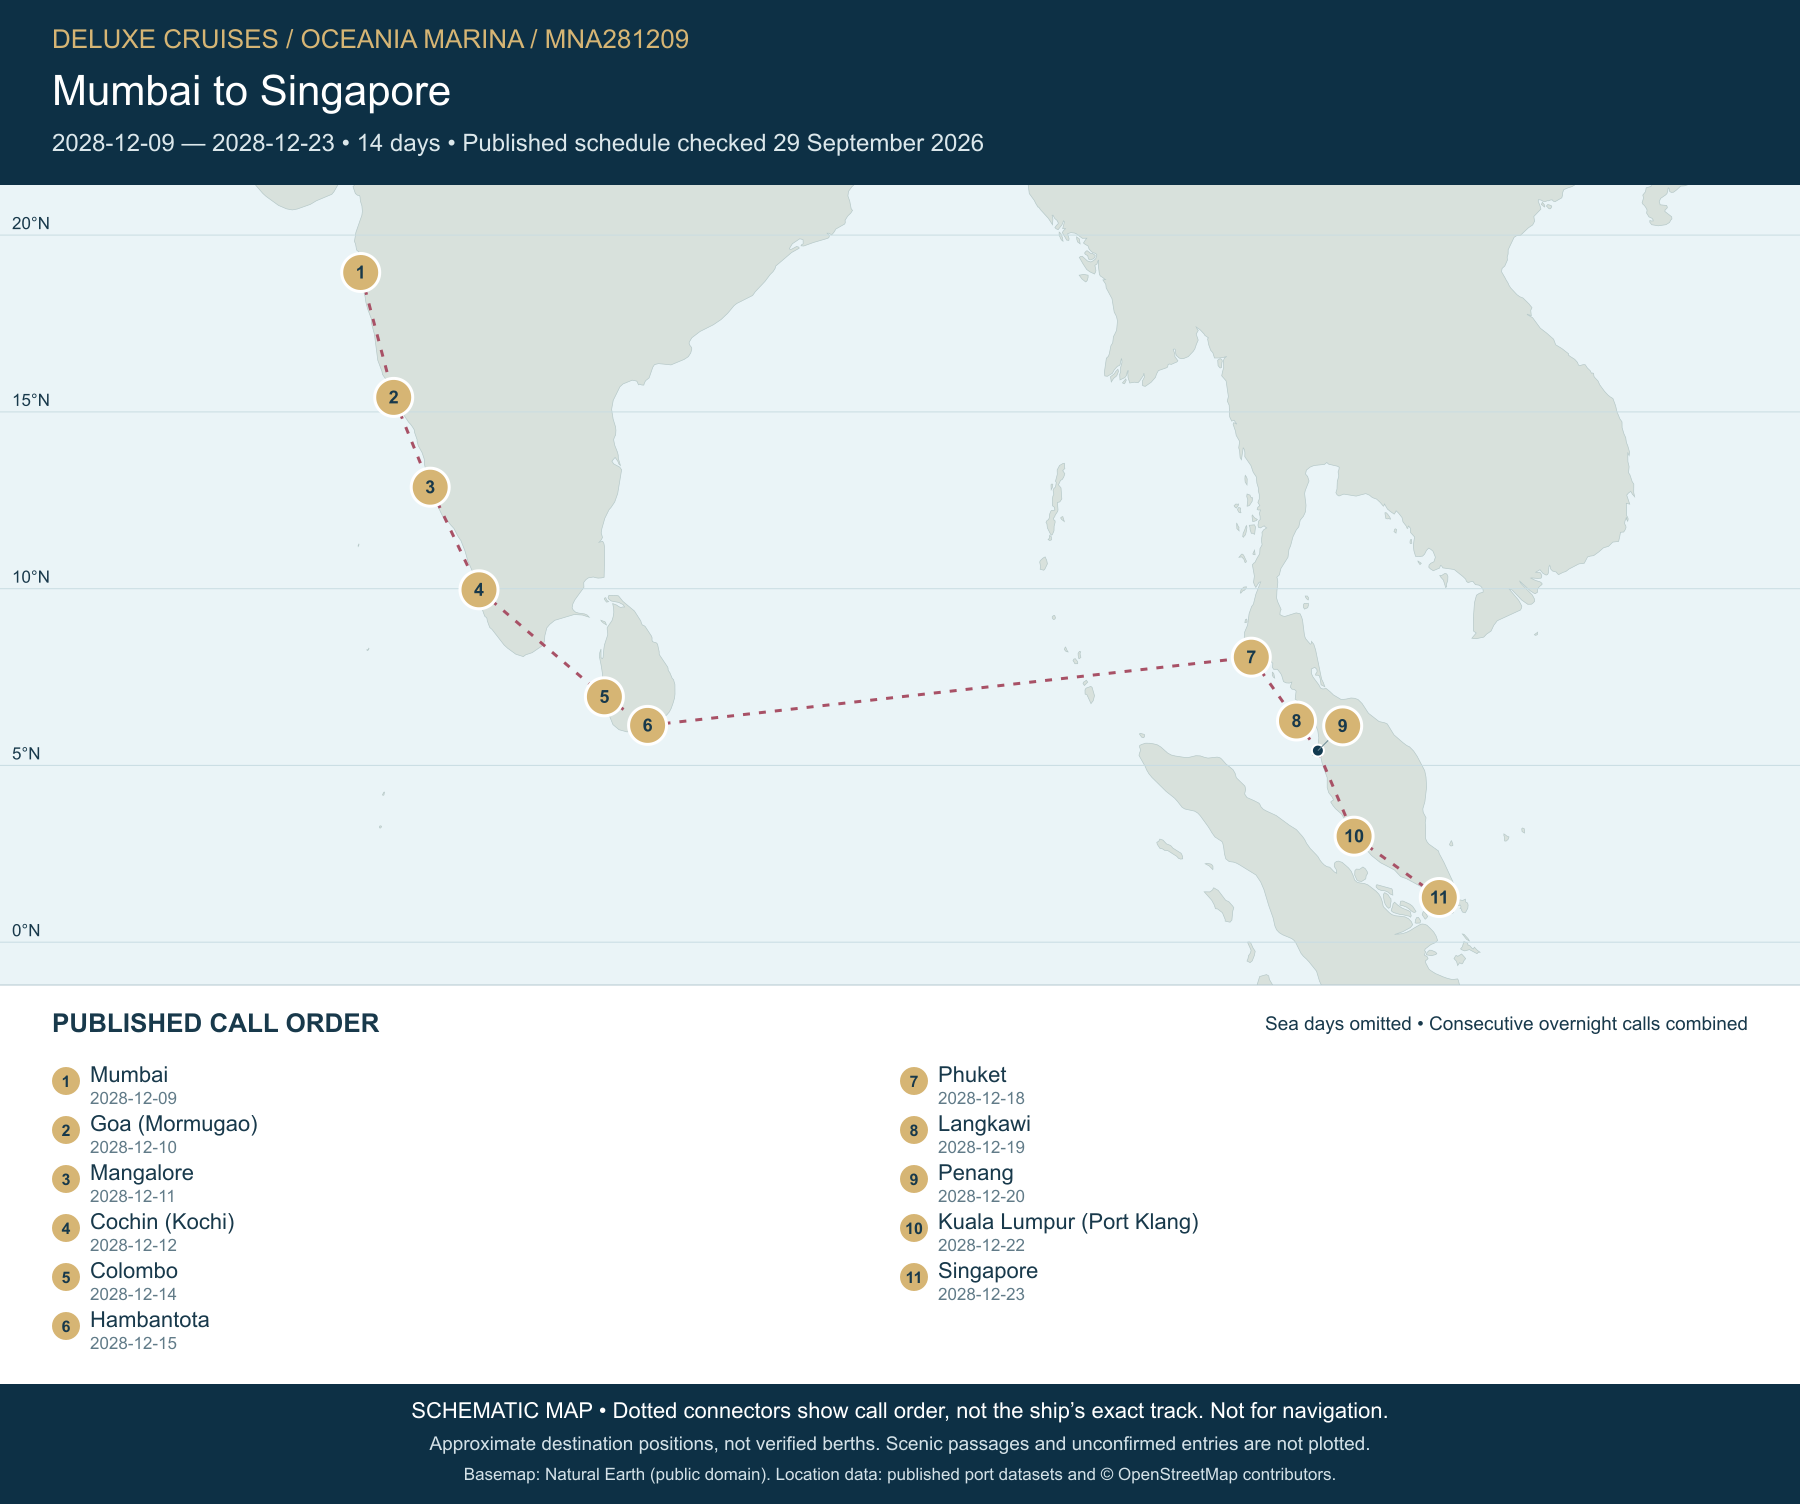Click "Mangalore" in the call order list
1800x1504 pixels.
(142, 1173)
